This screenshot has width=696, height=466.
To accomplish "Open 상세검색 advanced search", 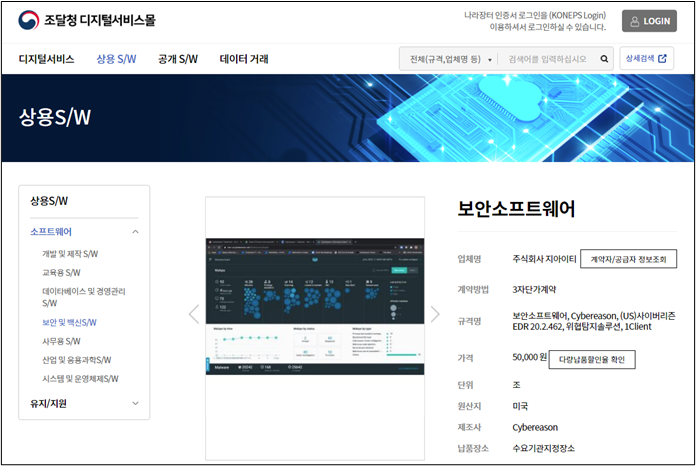I will (x=646, y=59).
